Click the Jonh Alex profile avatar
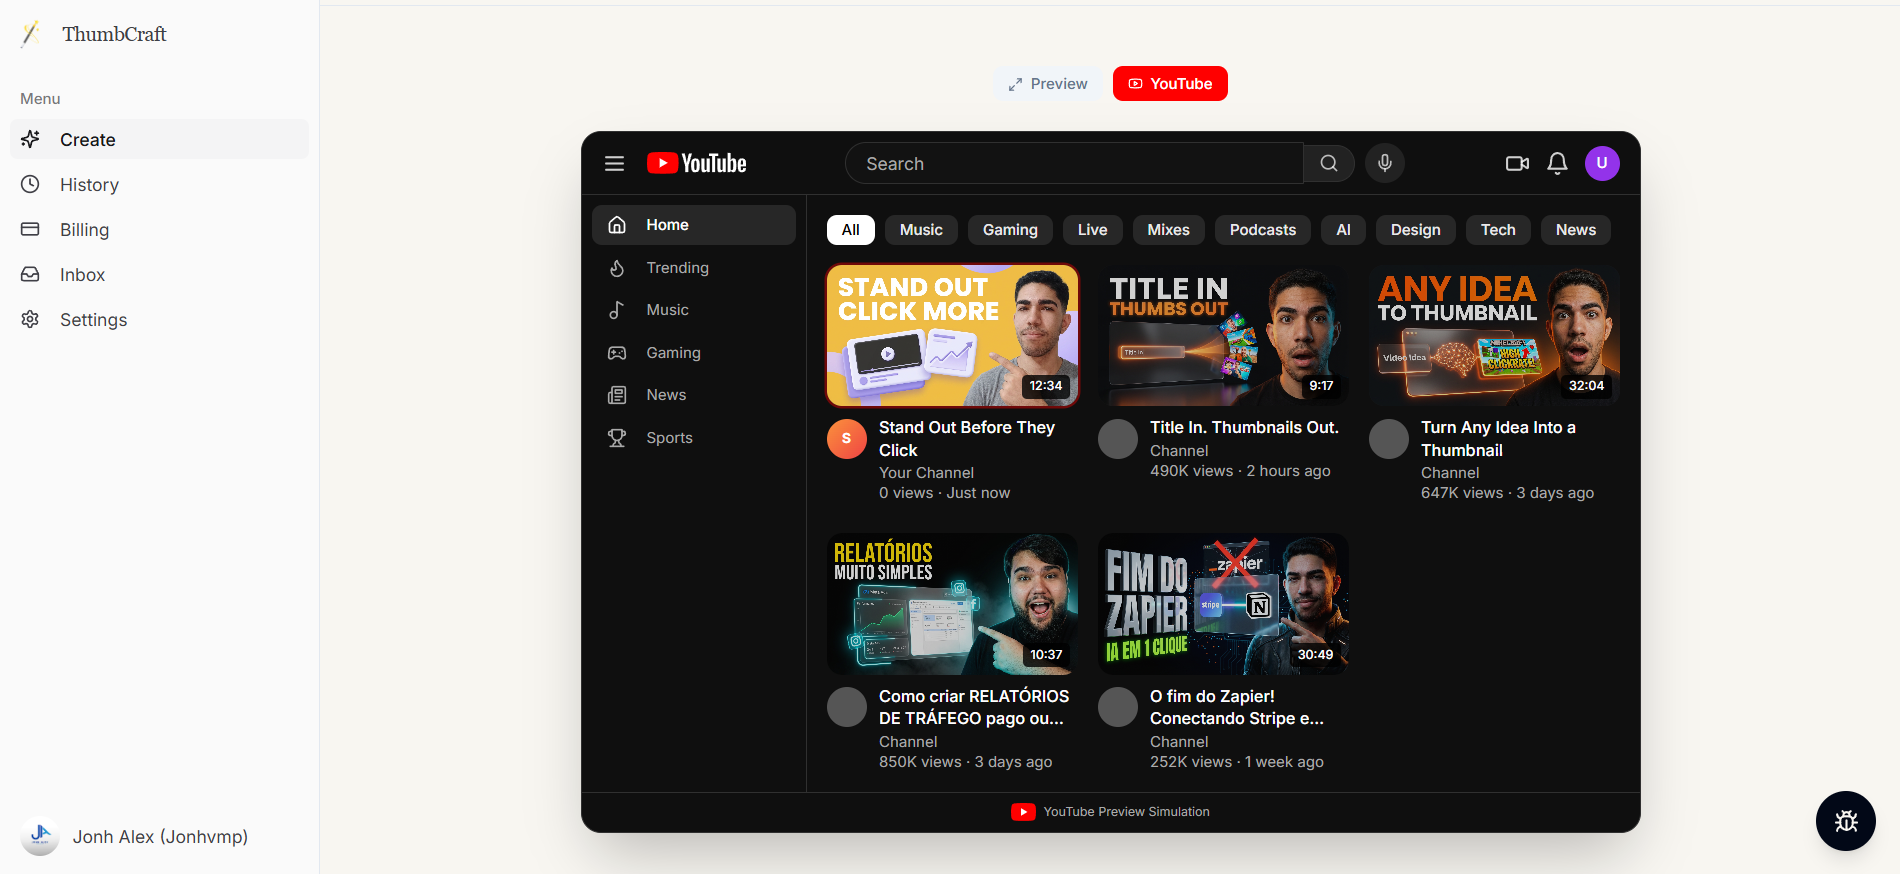This screenshot has height=874, width=1900. click(x=40, y=836)
